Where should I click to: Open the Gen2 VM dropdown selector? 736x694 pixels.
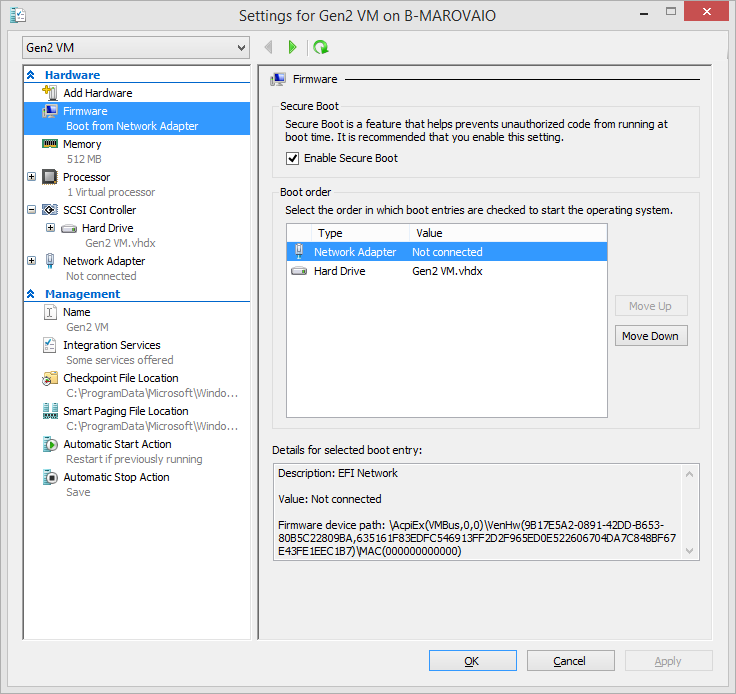[x=136, y=48]
